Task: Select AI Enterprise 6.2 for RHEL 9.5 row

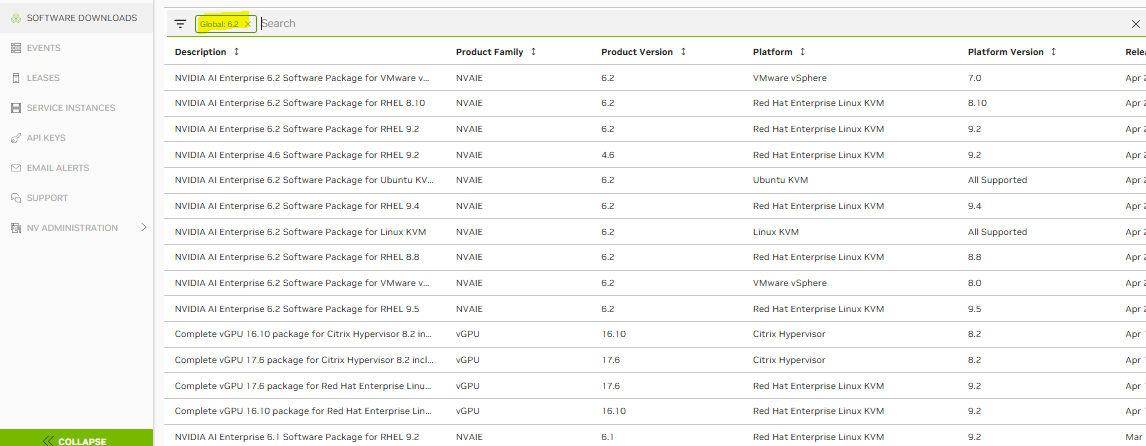Action: [656, 309]
